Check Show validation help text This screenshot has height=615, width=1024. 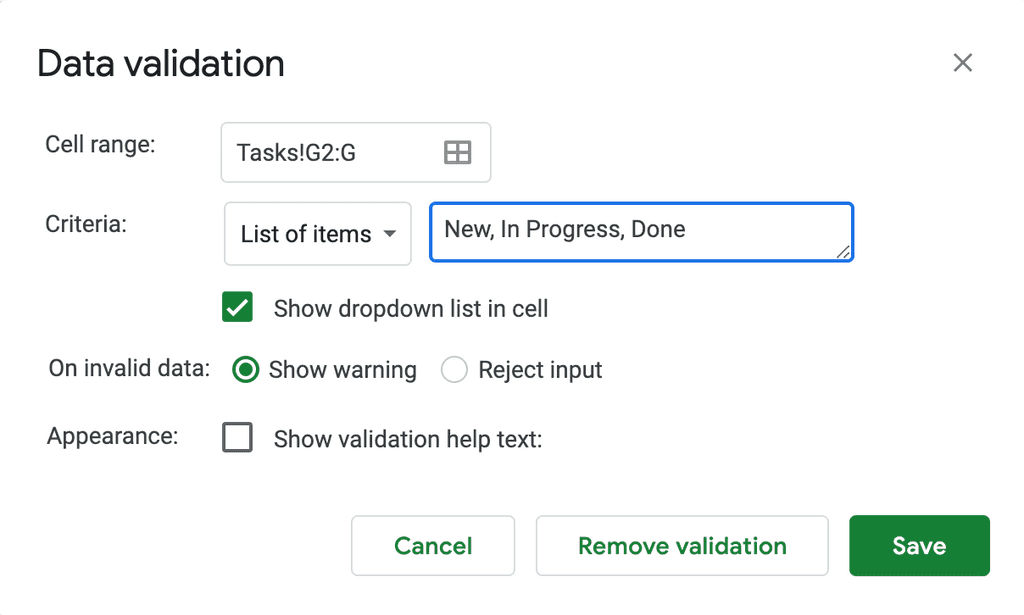[237, 437]
